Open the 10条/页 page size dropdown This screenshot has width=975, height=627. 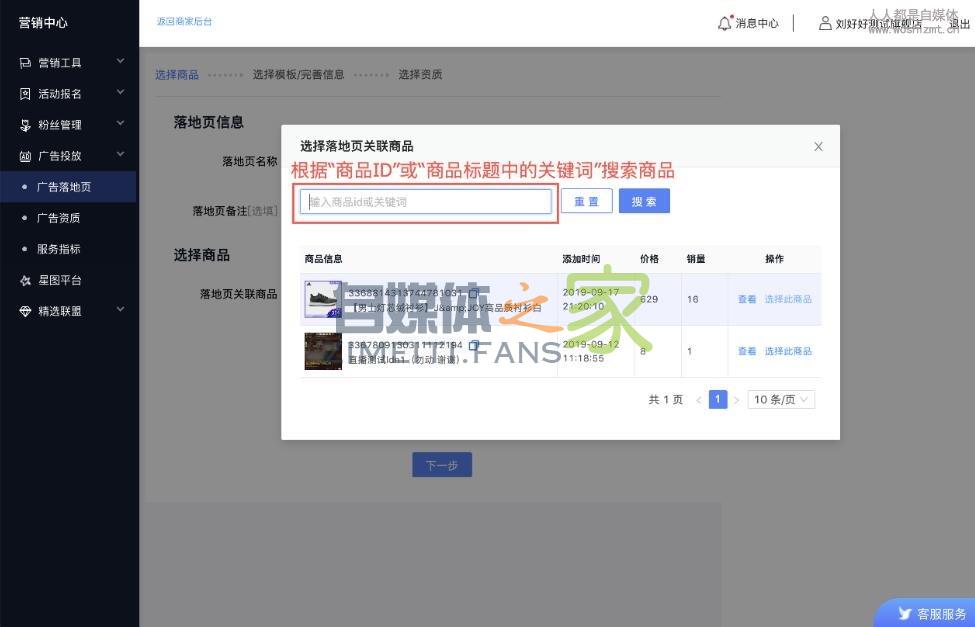(782, 400)
